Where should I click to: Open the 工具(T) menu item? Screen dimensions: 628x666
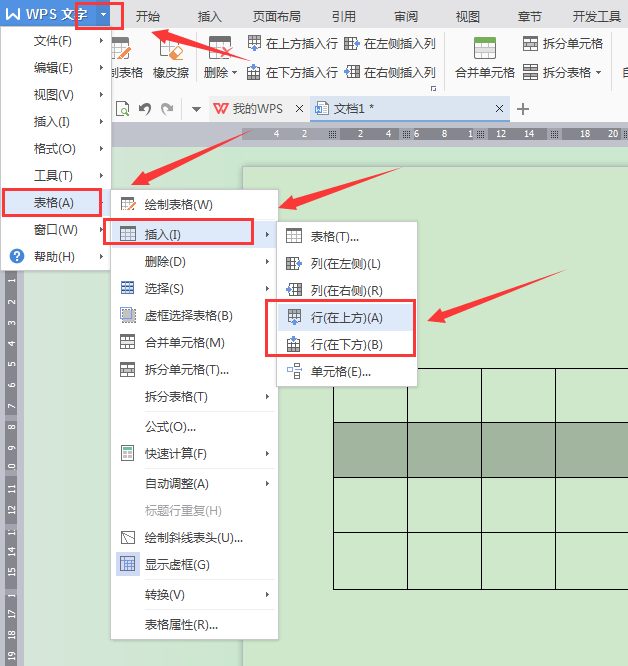coord(55,175)
